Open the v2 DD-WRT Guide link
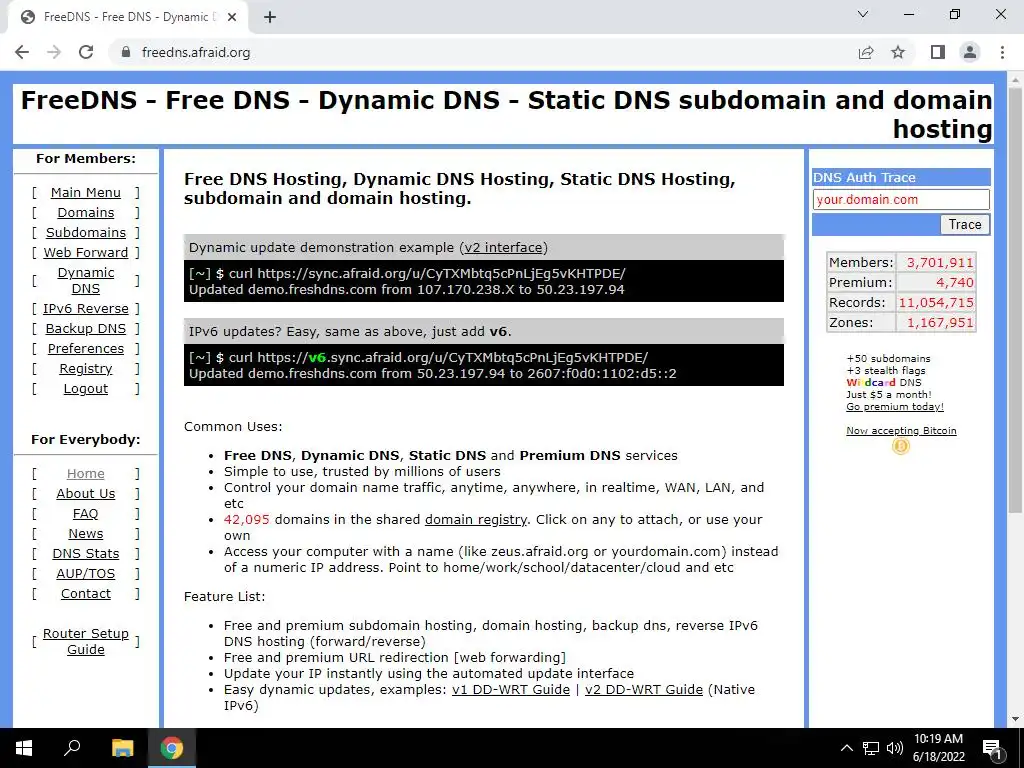Image resolution: width=1024 pixels, height=768 pixels. [x=644, y=690]
